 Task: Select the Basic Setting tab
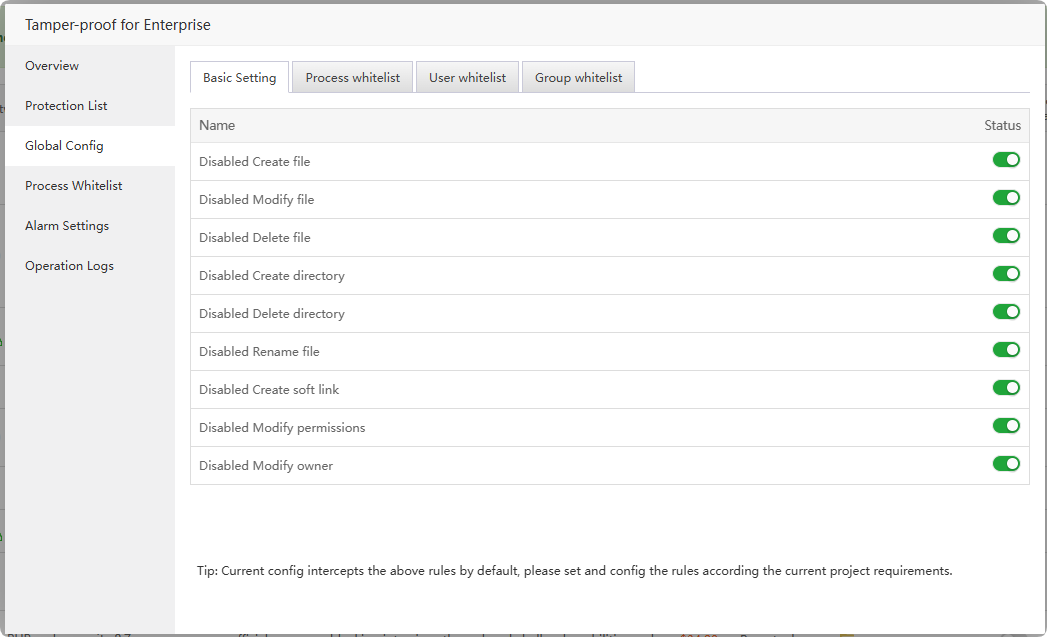[x=240, y=78]
